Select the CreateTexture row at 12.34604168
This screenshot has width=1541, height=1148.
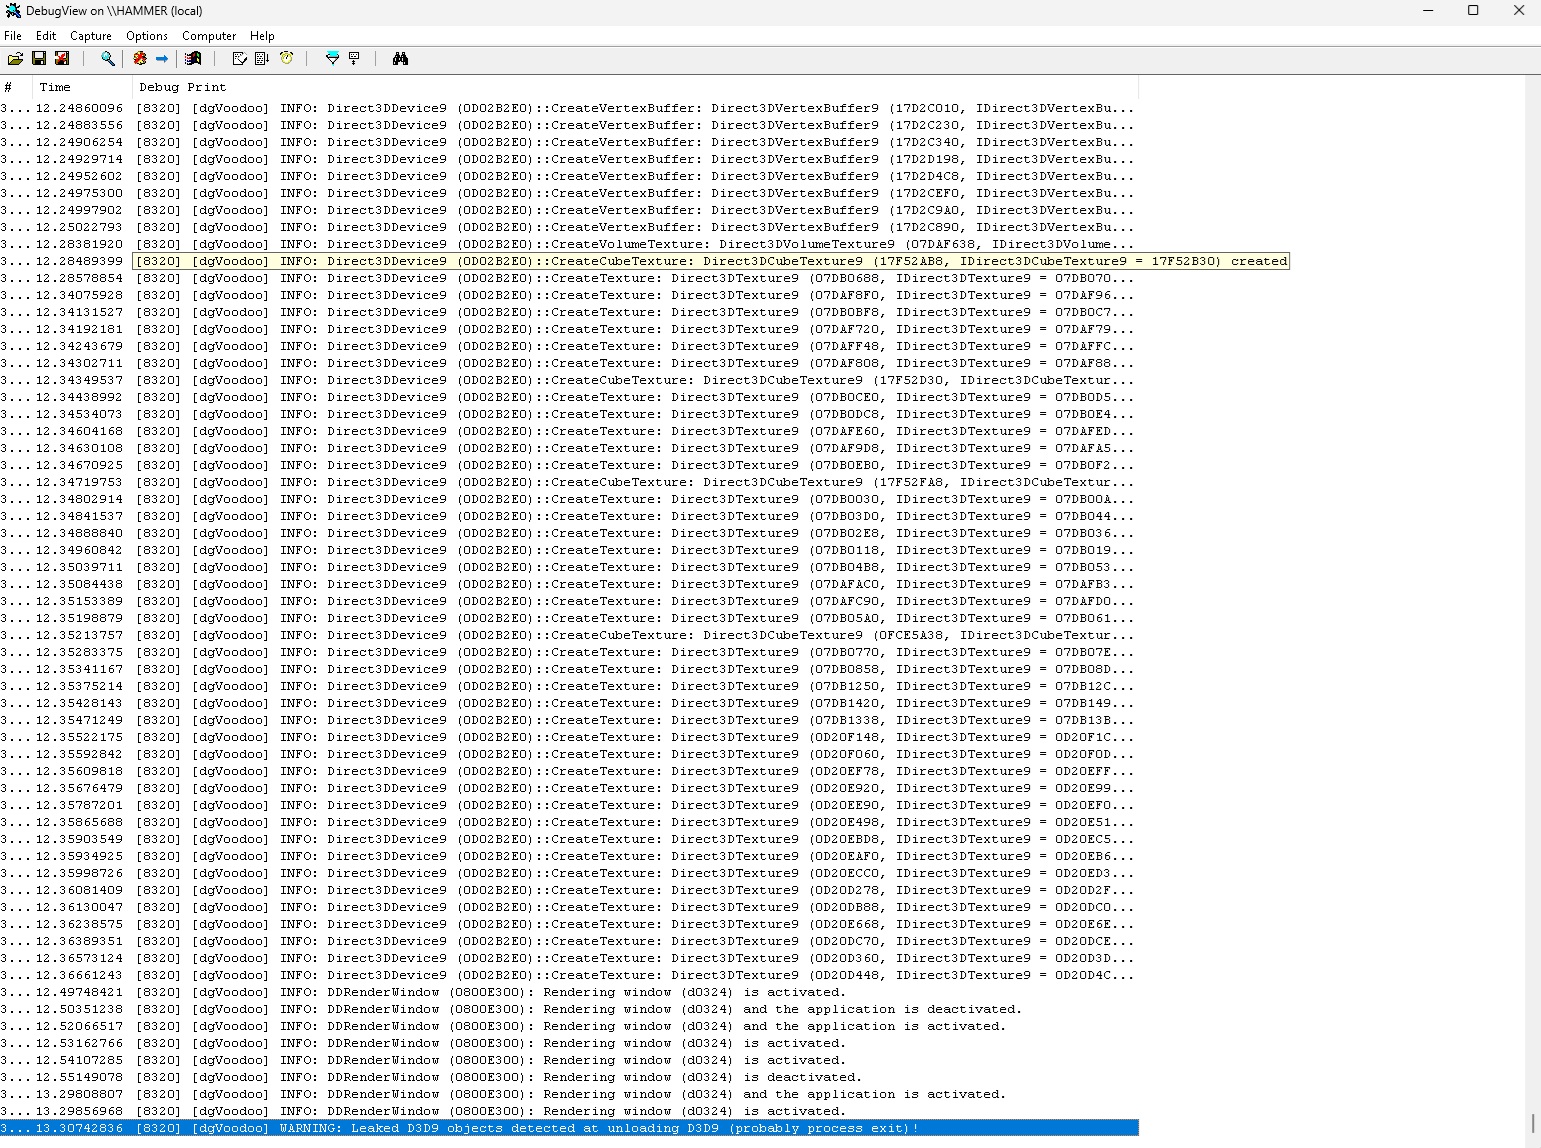(x=569, y=431)
